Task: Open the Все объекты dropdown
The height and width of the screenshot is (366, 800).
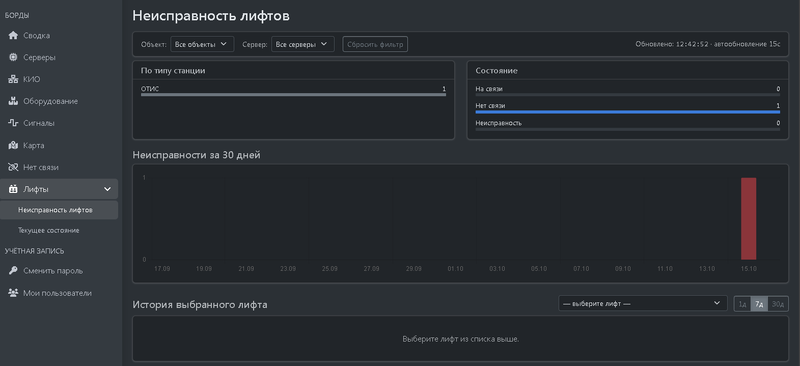Action: [202, 44]
